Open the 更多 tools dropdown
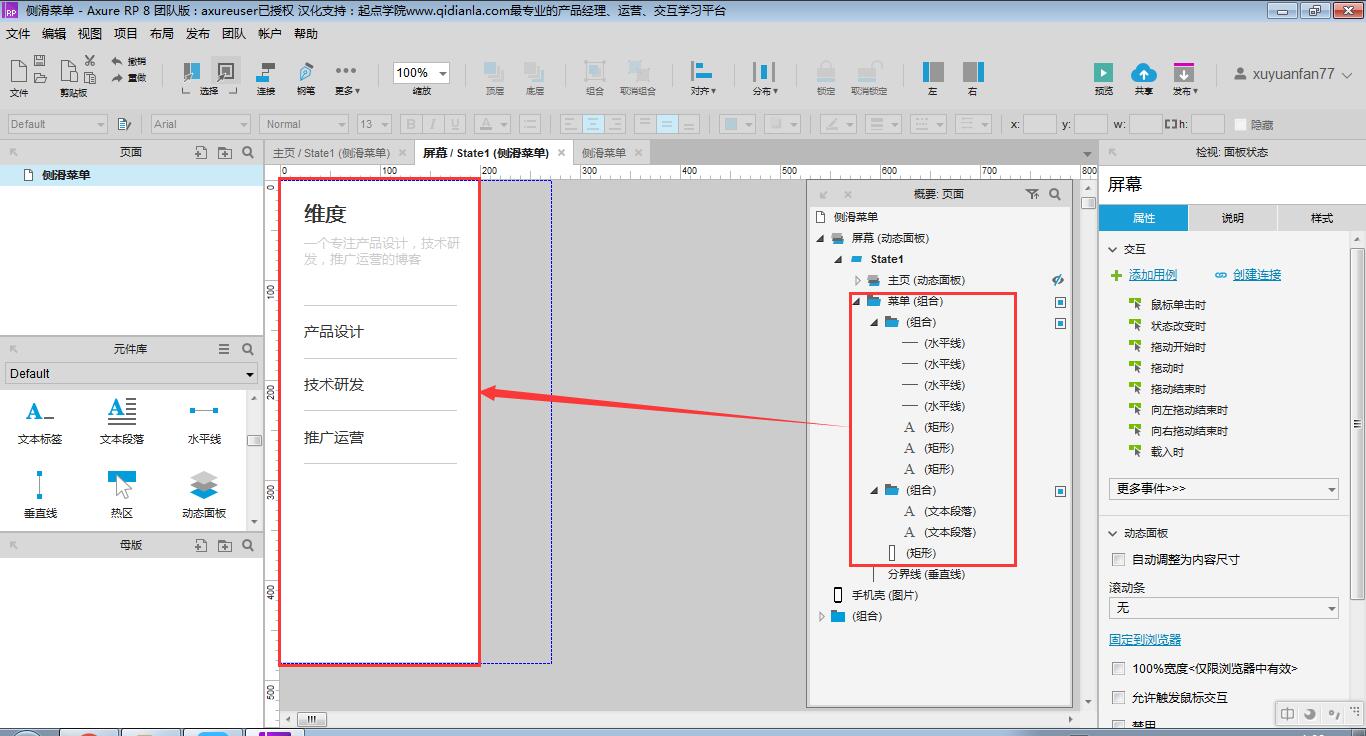Image resolution: width=1366 pixels, height=736 pixels. click(346, 78)
